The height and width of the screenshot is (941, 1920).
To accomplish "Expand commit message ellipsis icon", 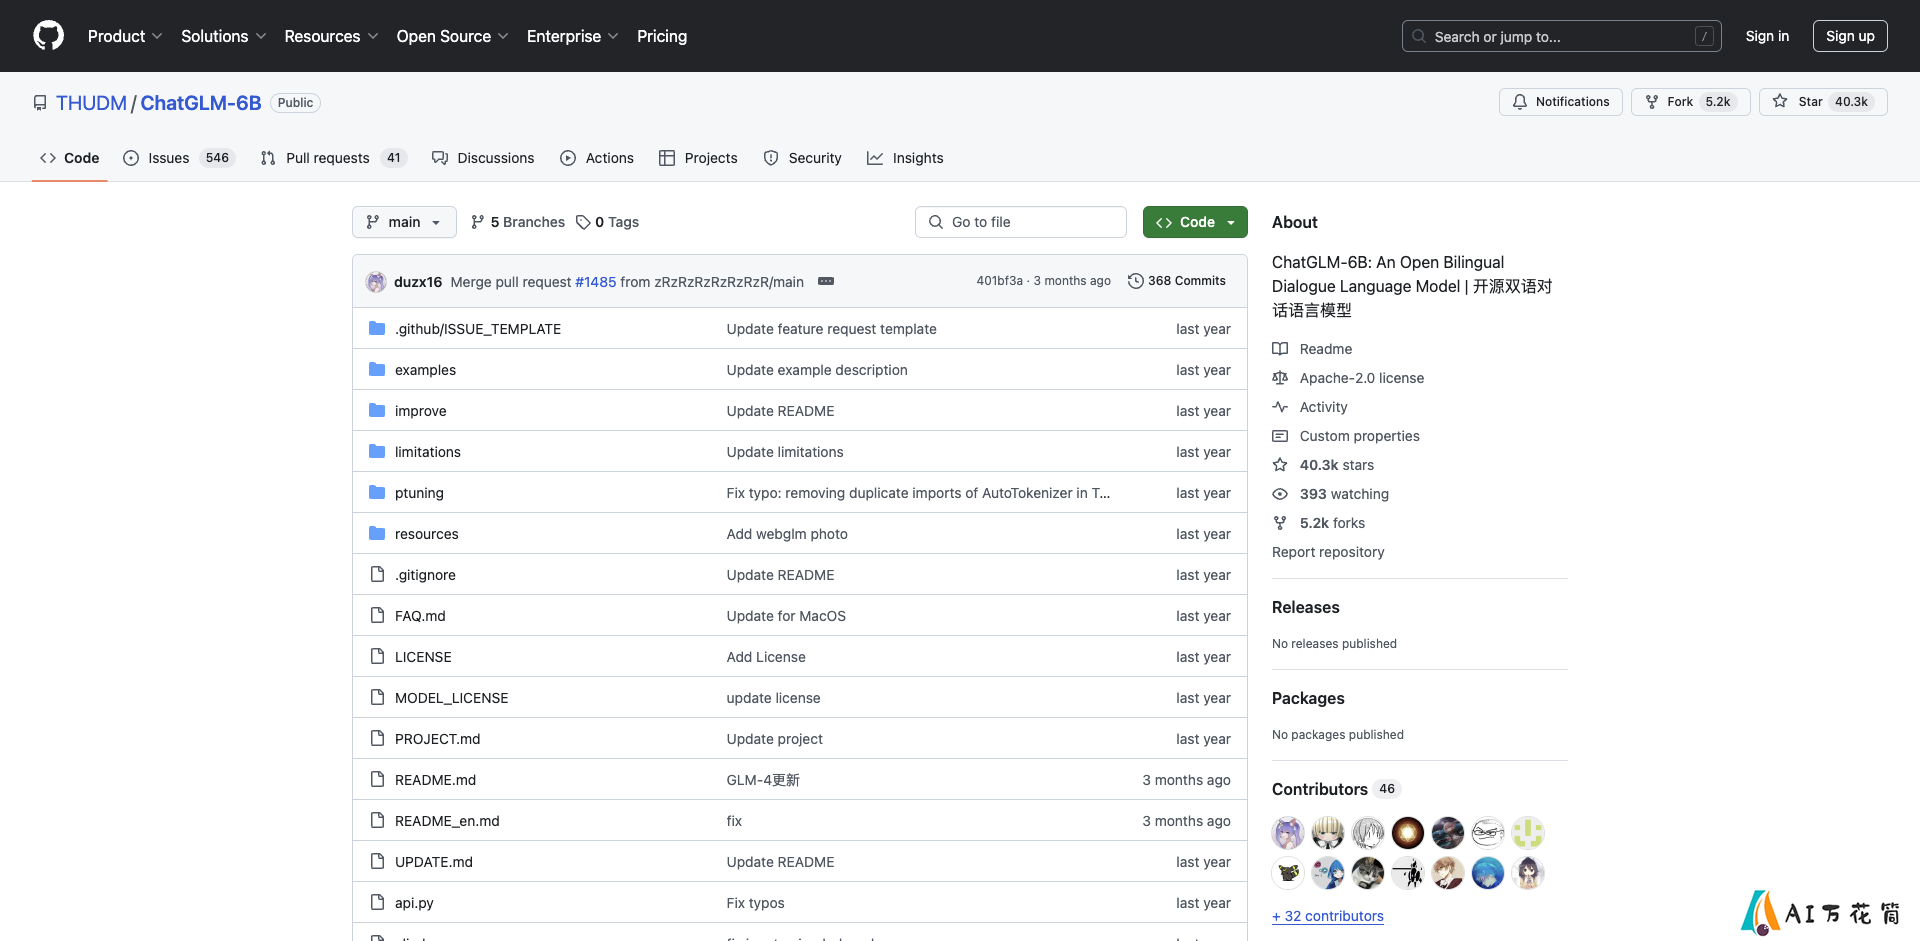I will (826, 281).
